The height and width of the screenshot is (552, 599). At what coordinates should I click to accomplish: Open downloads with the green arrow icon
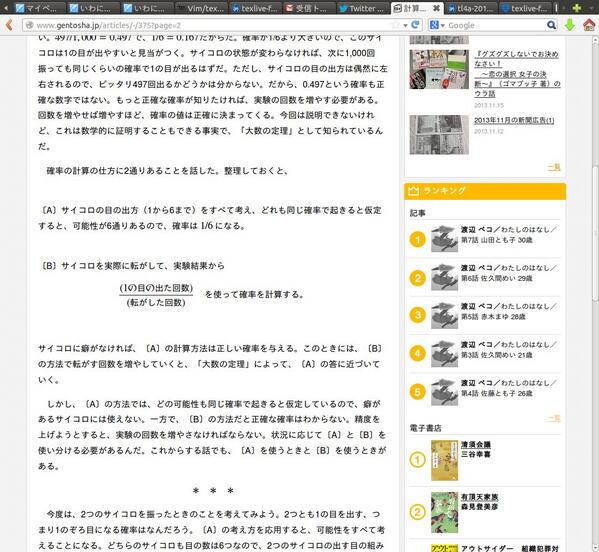tap(570, 25)
